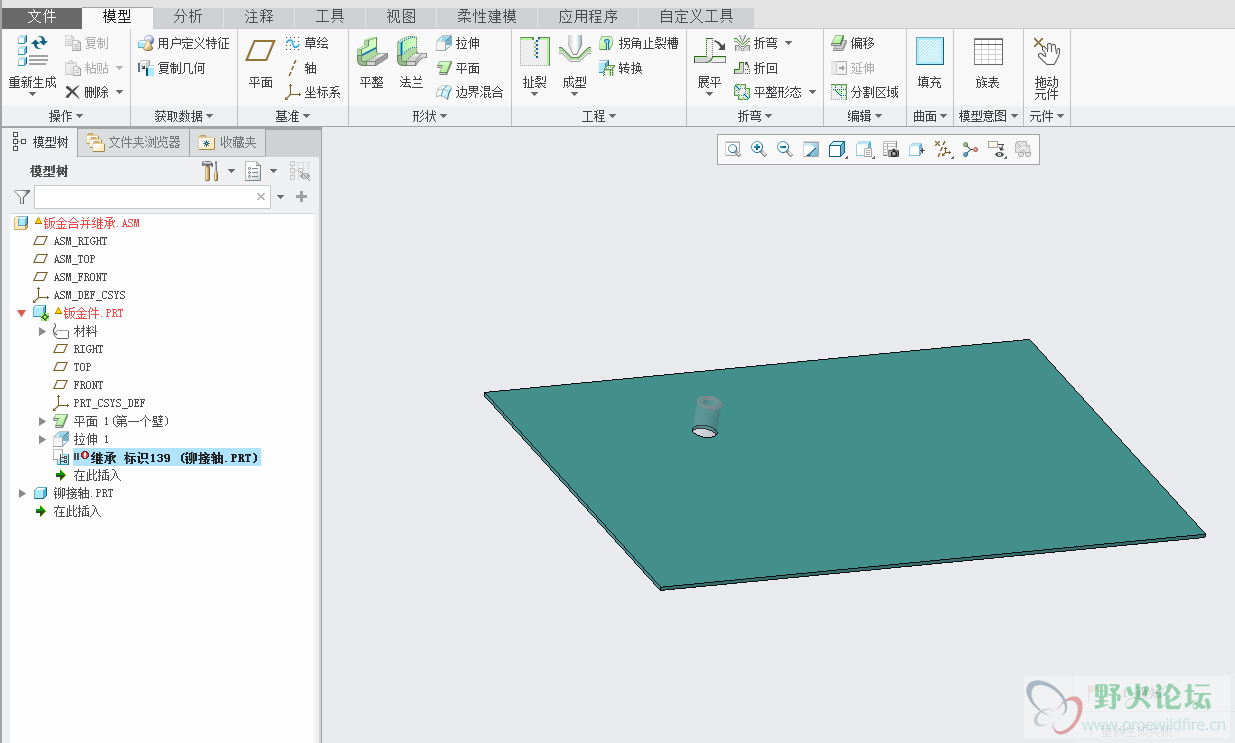Click the 删除 (Delete) button

coord(95,92)
